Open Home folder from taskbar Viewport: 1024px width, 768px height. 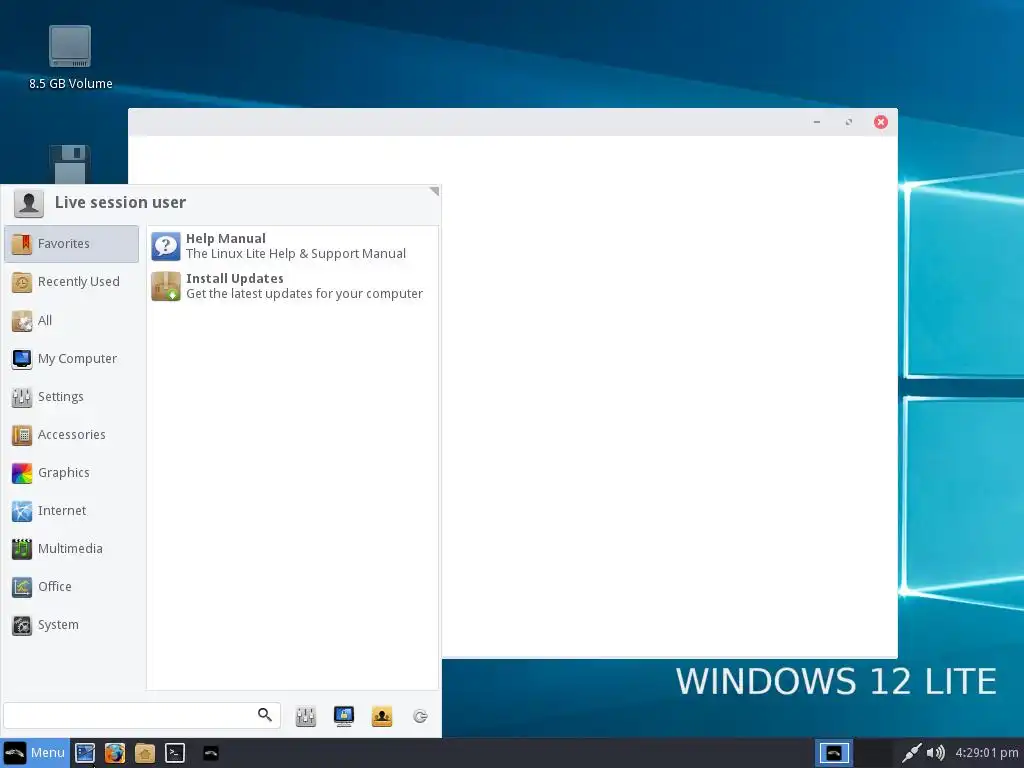click(145, 753)
